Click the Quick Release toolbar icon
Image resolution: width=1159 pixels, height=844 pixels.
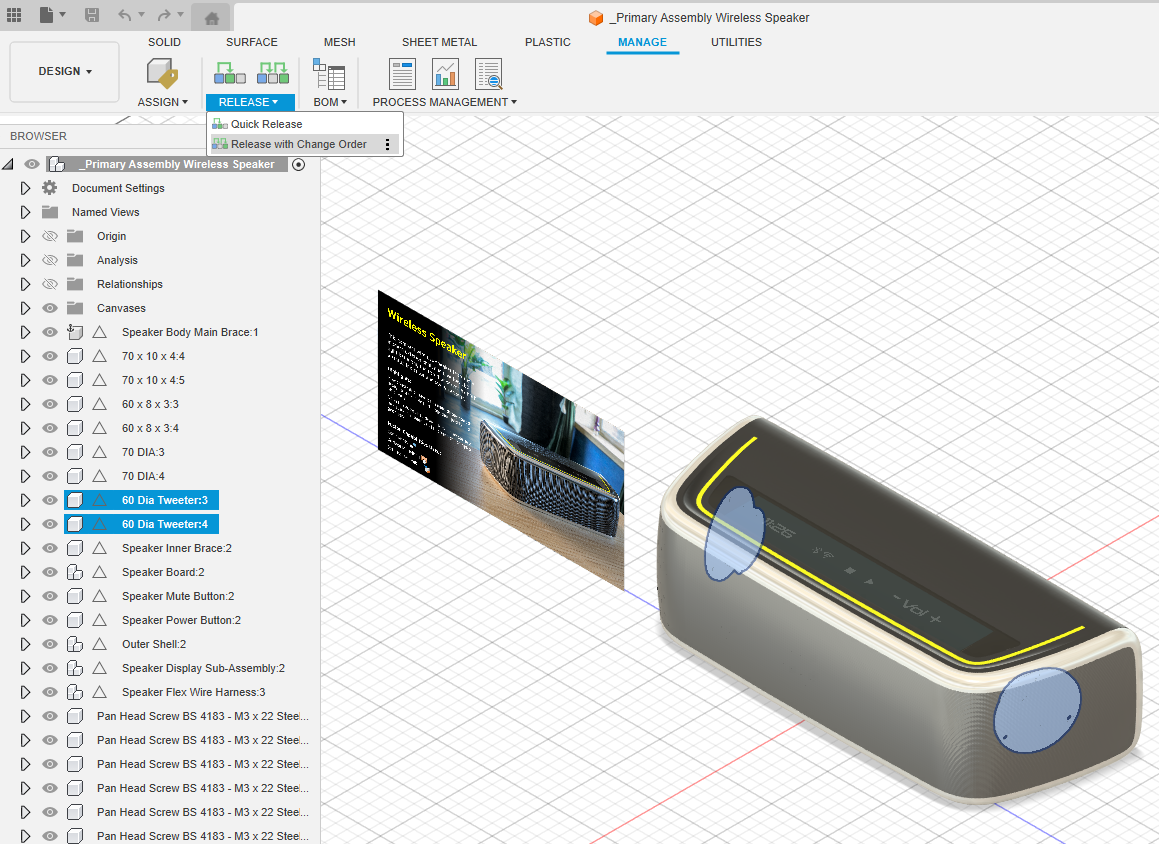pyautogui.click(x=230, y=72)
